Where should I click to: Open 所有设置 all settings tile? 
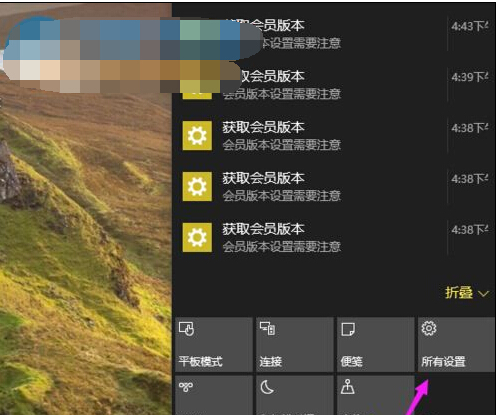click(456, 345)
